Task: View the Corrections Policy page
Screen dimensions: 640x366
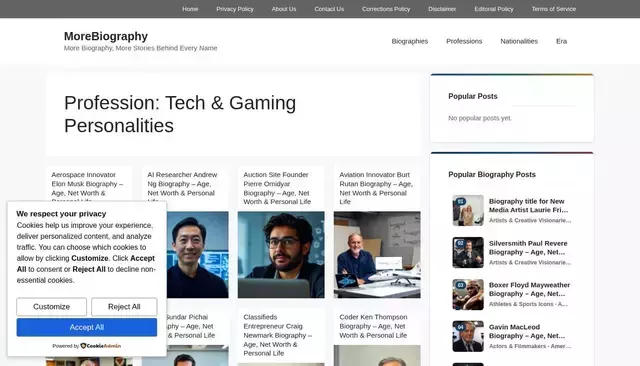Action: (x=386, y=9)
